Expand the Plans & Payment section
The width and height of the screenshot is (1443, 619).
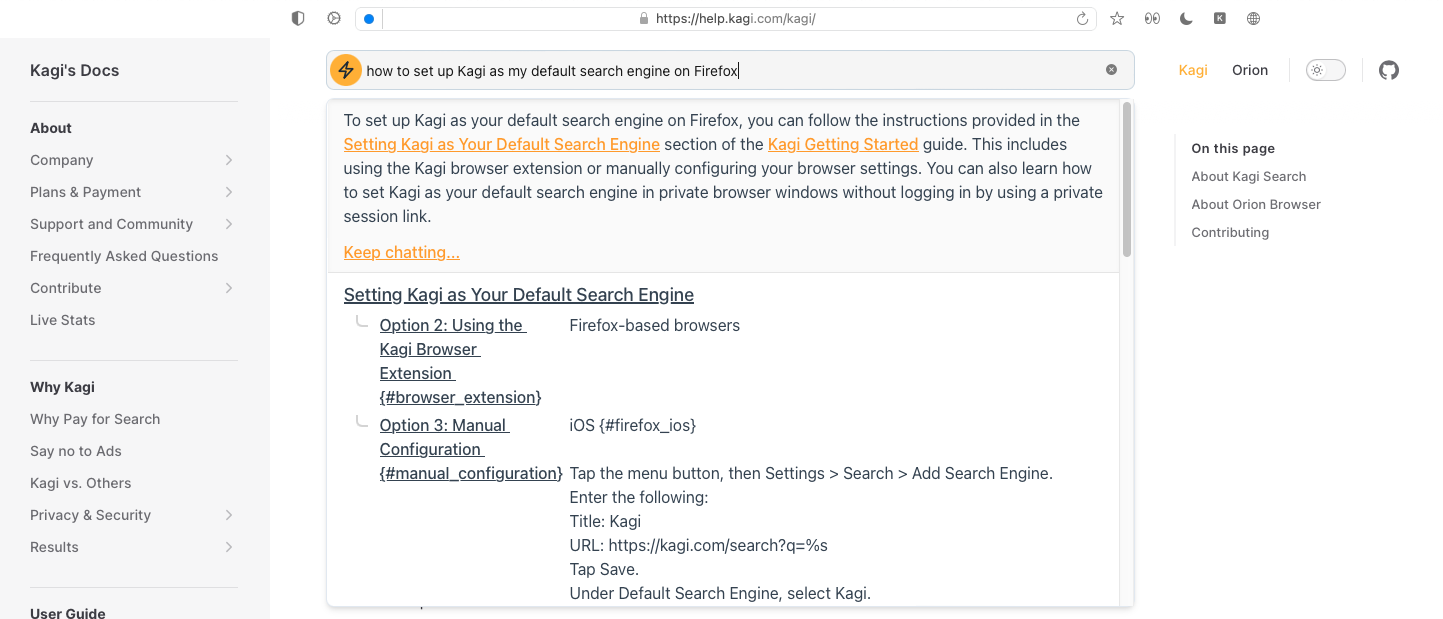(229, 192)
